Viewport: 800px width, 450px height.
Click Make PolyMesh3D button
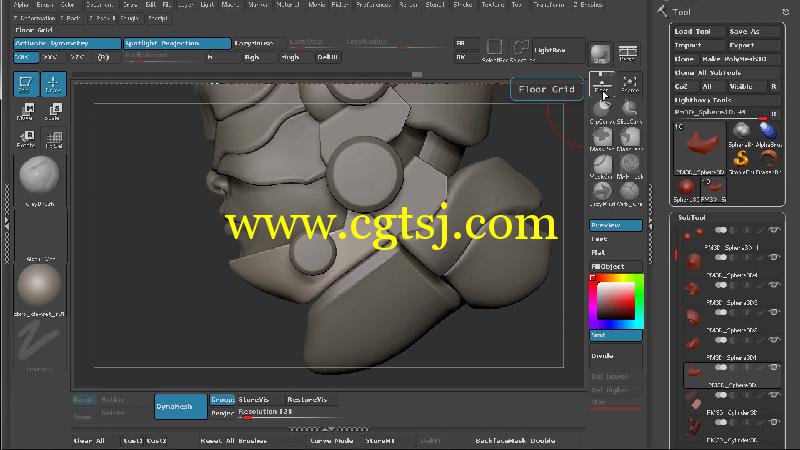coord(740,59)
